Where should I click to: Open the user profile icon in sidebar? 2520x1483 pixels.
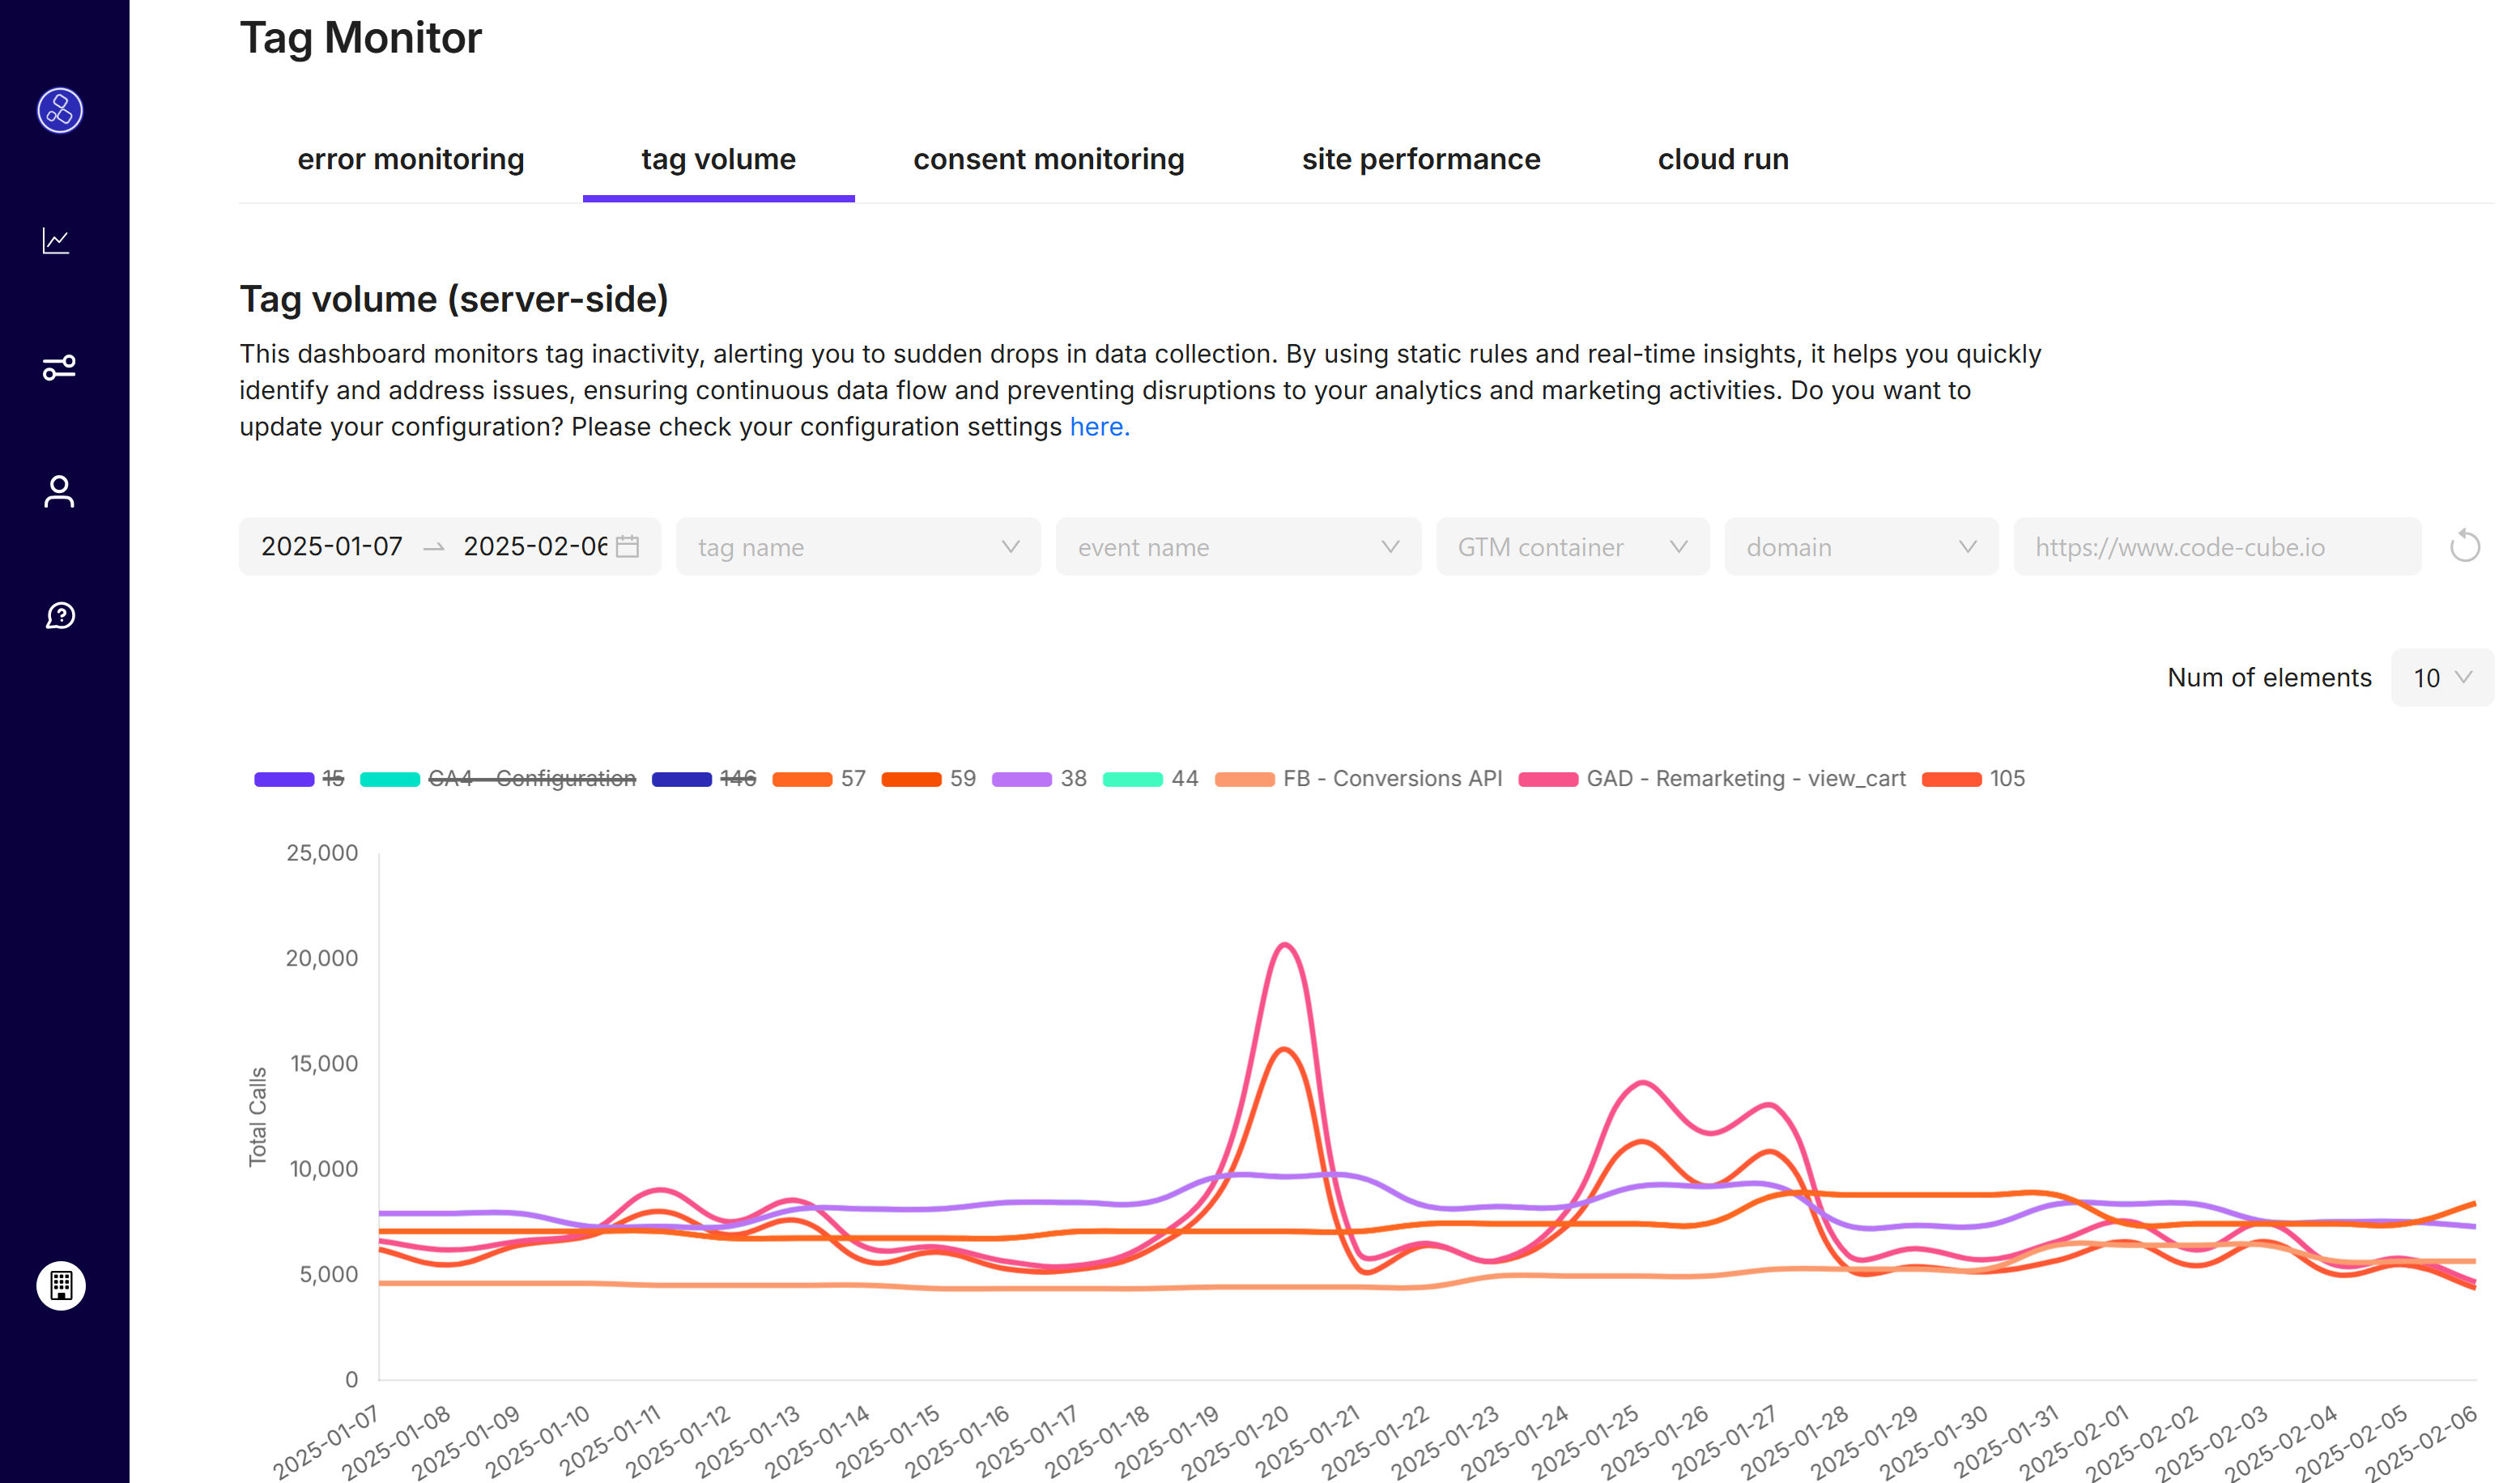[x=58, y=491]
